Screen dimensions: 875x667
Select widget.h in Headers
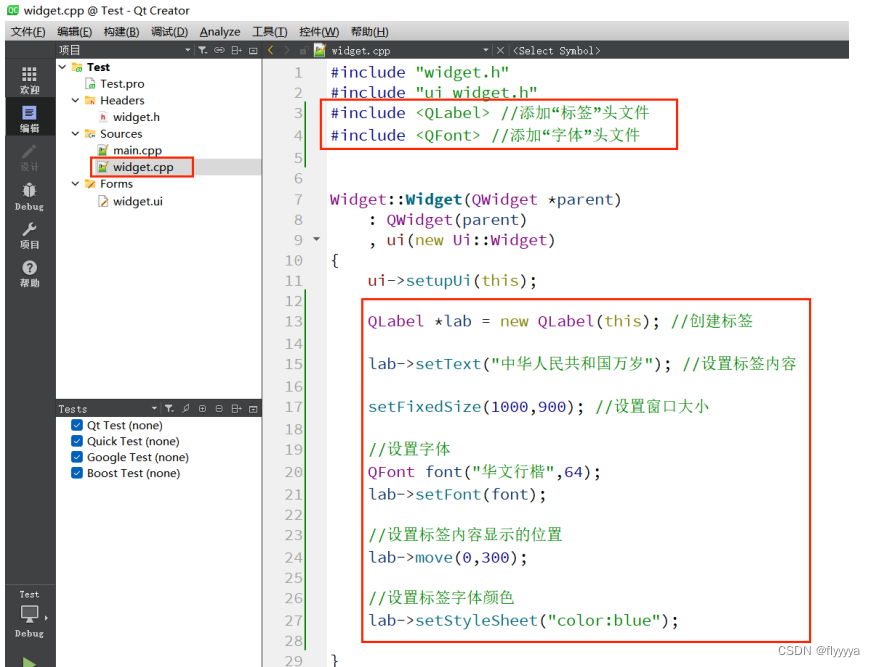point(136,117)
